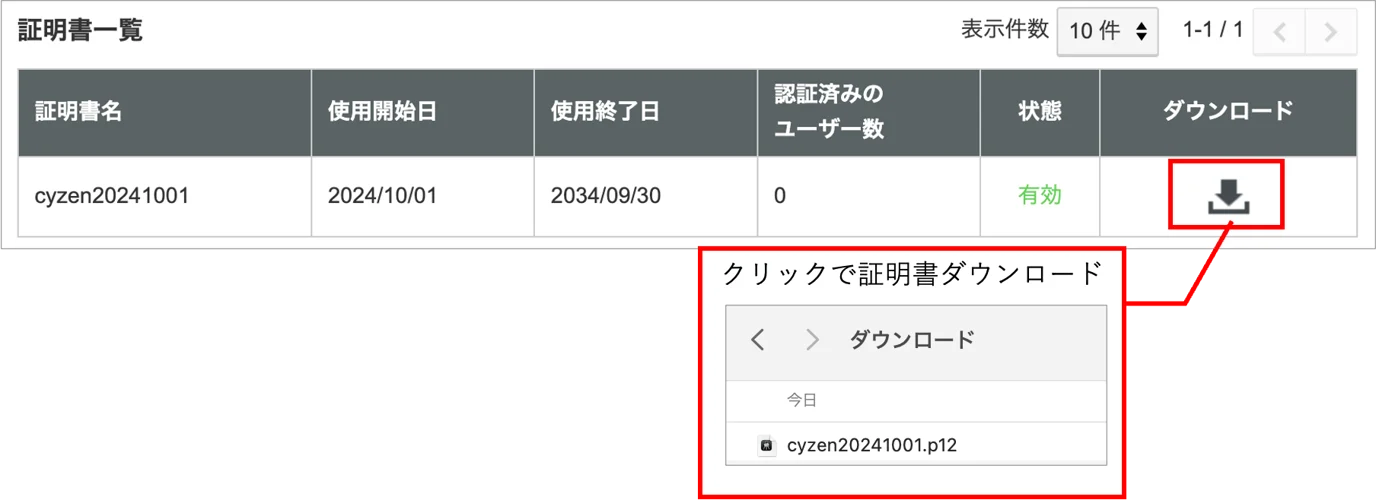Screen dimensions: 1376x500
Task: Click the 証明書一覧 heading
Action: point(80,30)
